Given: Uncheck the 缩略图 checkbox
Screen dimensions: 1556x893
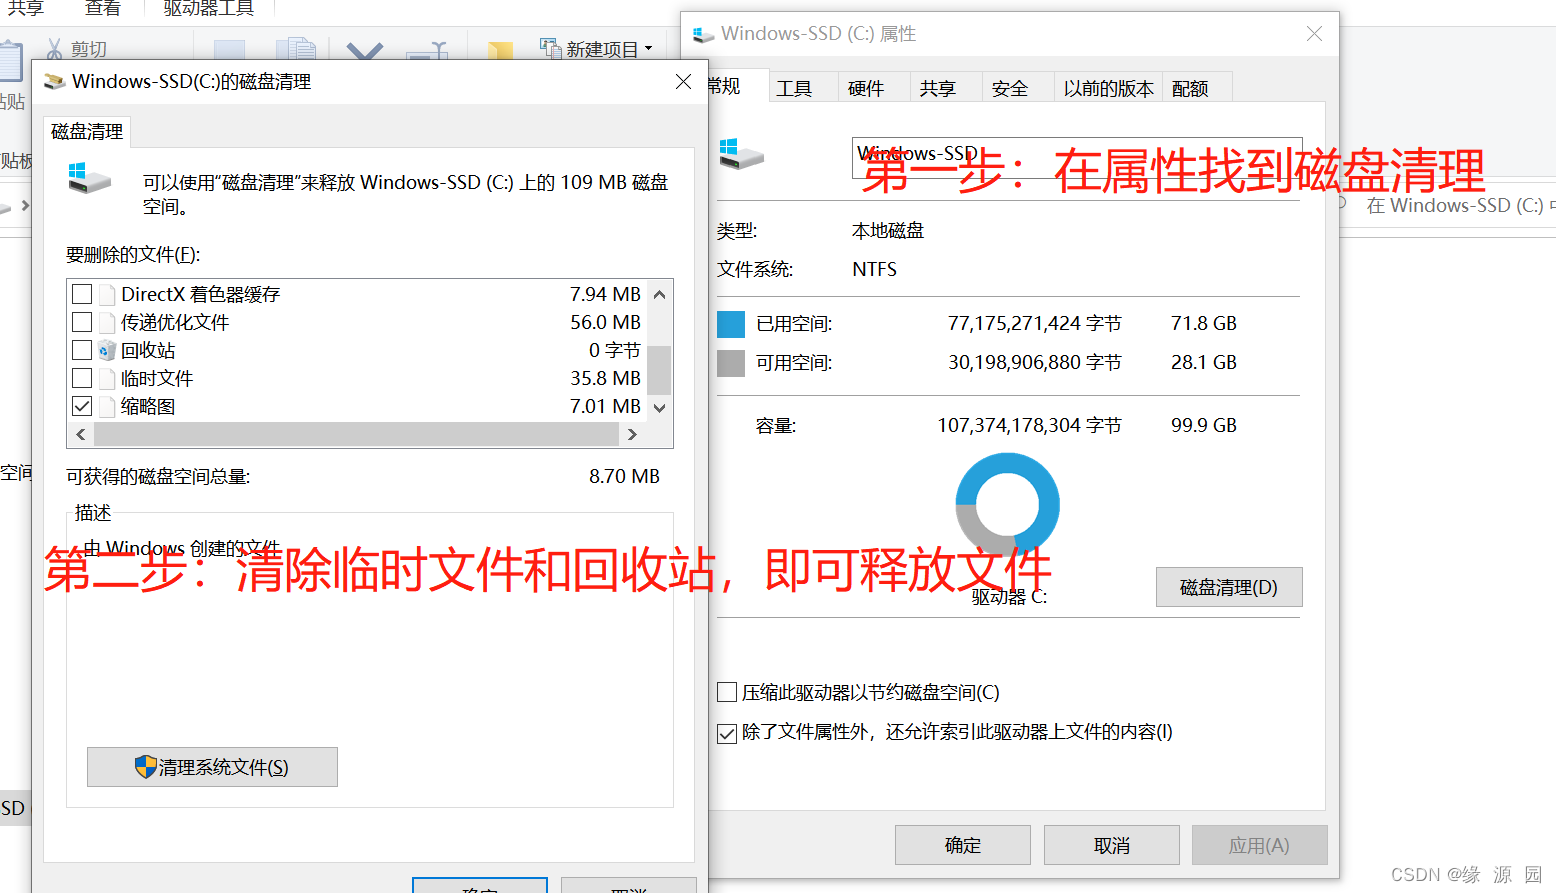Looking at the screenshot, I should point(82,406).
